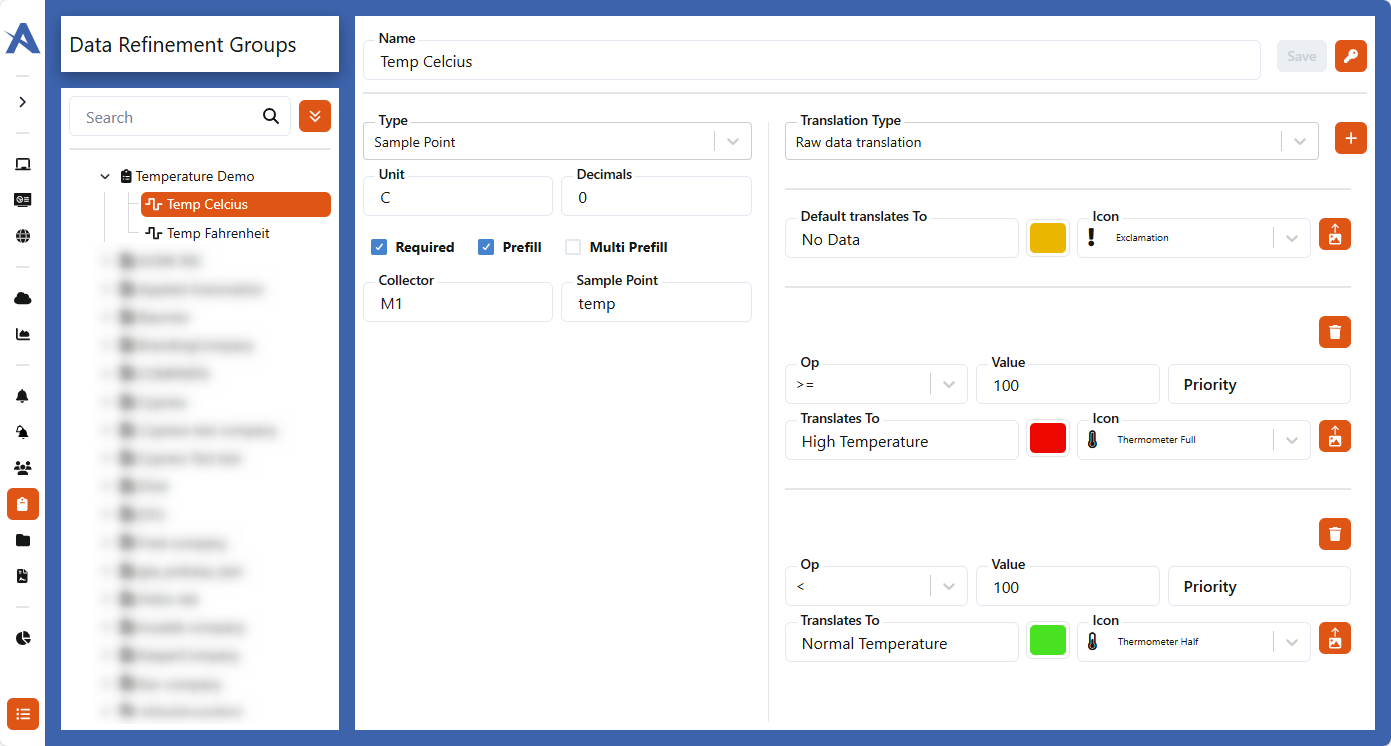1391x746 pixels.
Task: Collapse the Temperature Demo tree node
Action: point(105,176)
